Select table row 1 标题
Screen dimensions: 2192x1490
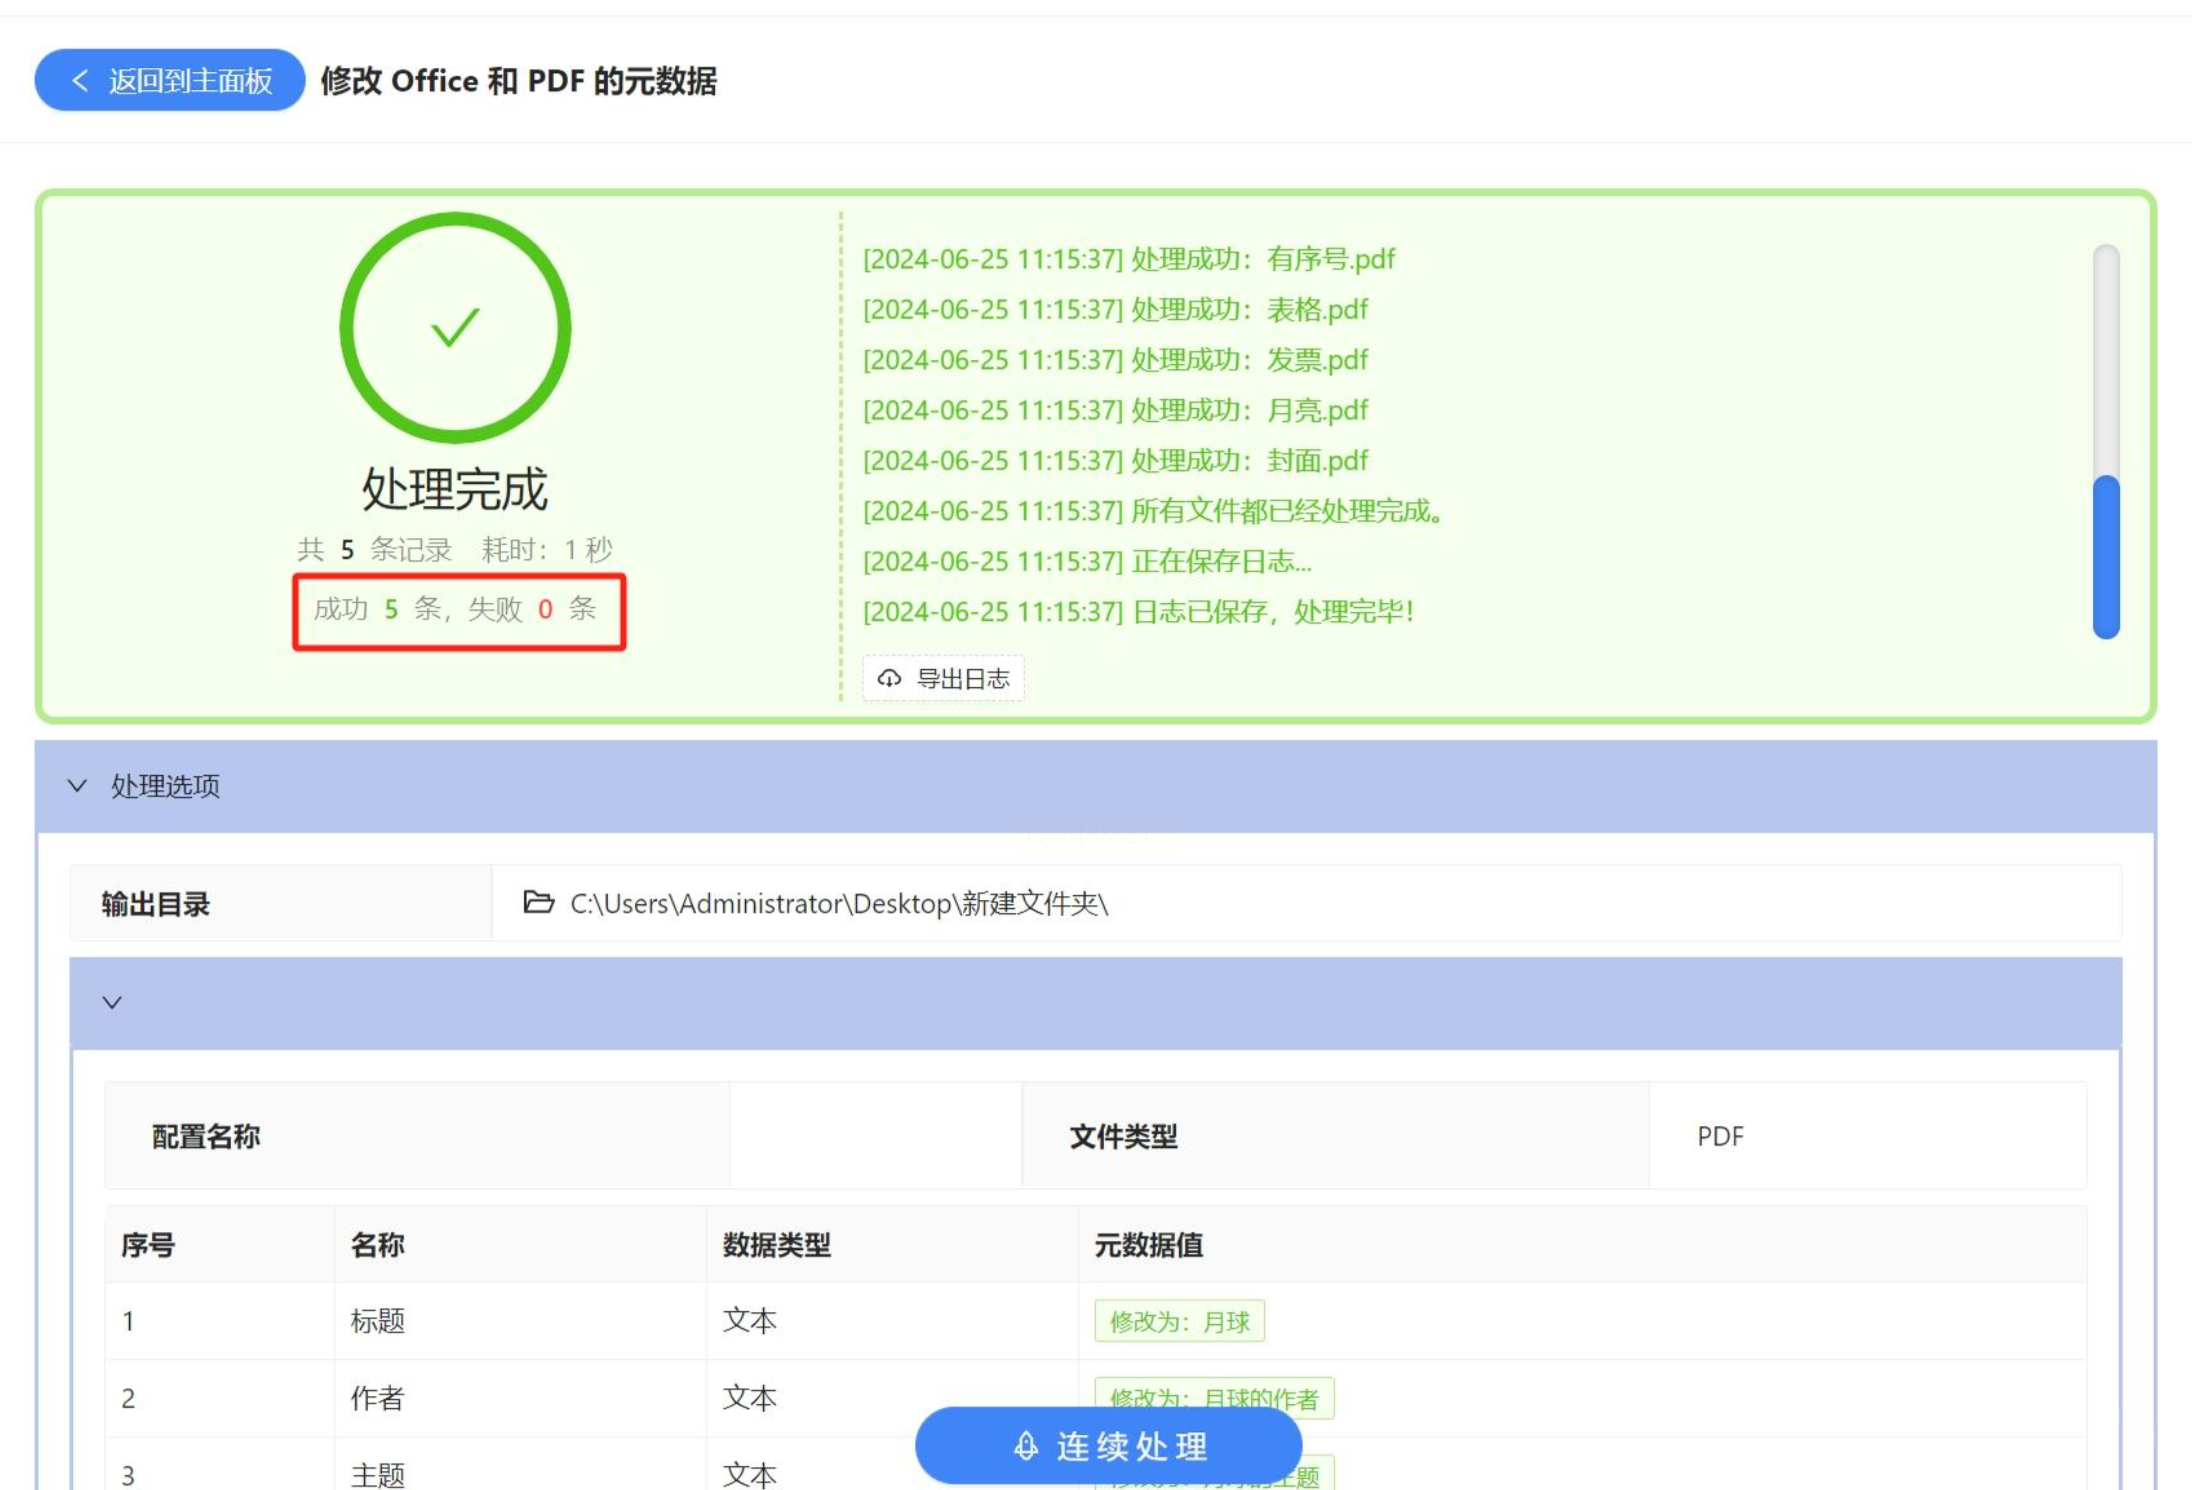click(377, 1322)
